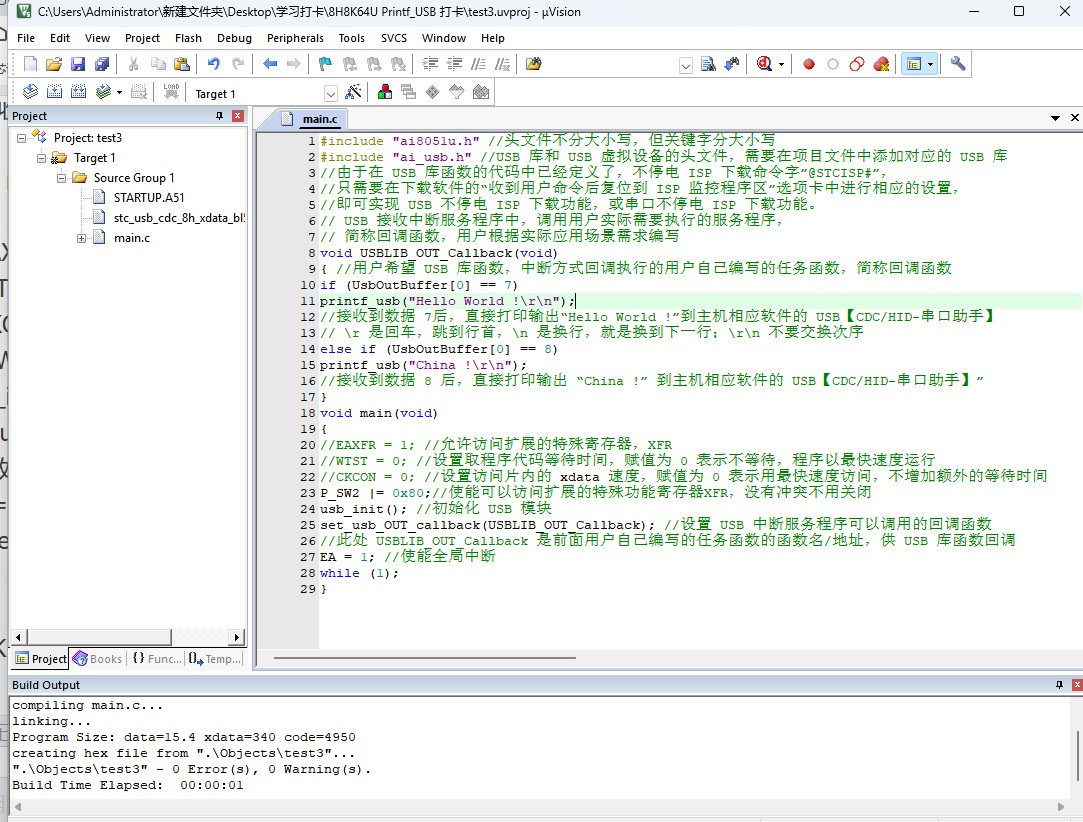Expand the main.c node in the project tree

(x=82, y=238)
